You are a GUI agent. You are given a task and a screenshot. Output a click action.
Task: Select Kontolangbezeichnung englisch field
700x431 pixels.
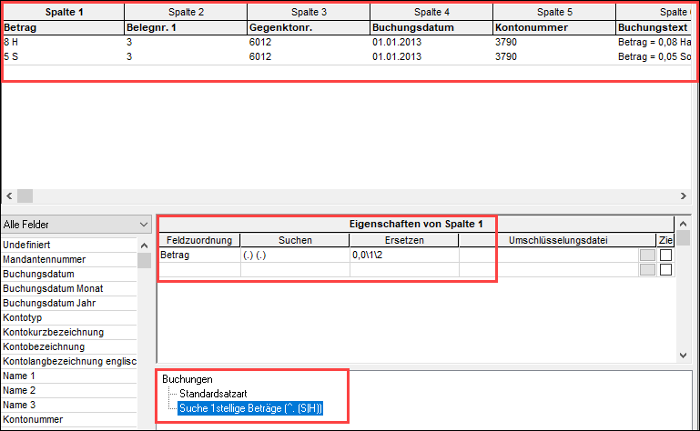[69, 361]
